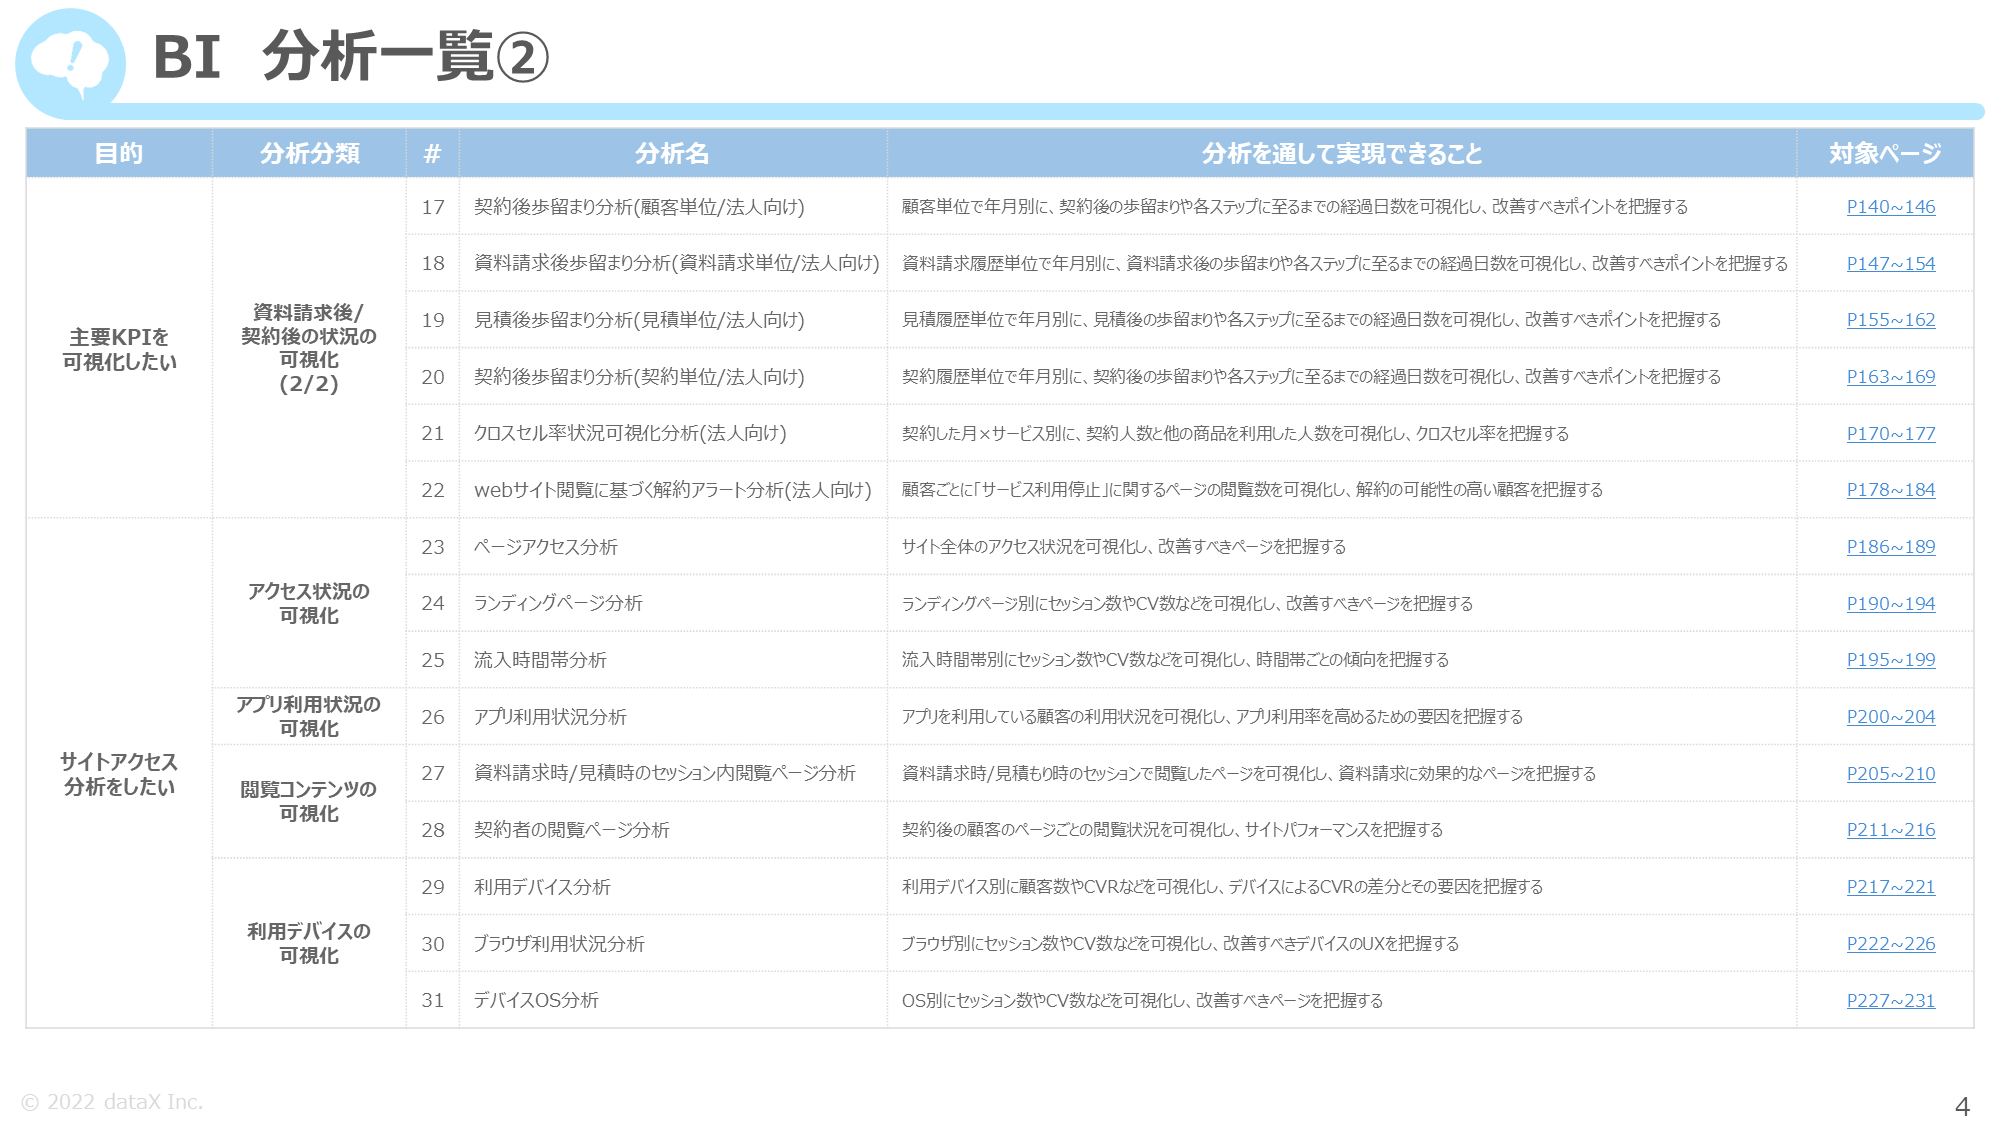Select クロスセル率状況可視化分析(法人向け) name
Viewport: 2000px width, 1125px height.
point(630,433)
